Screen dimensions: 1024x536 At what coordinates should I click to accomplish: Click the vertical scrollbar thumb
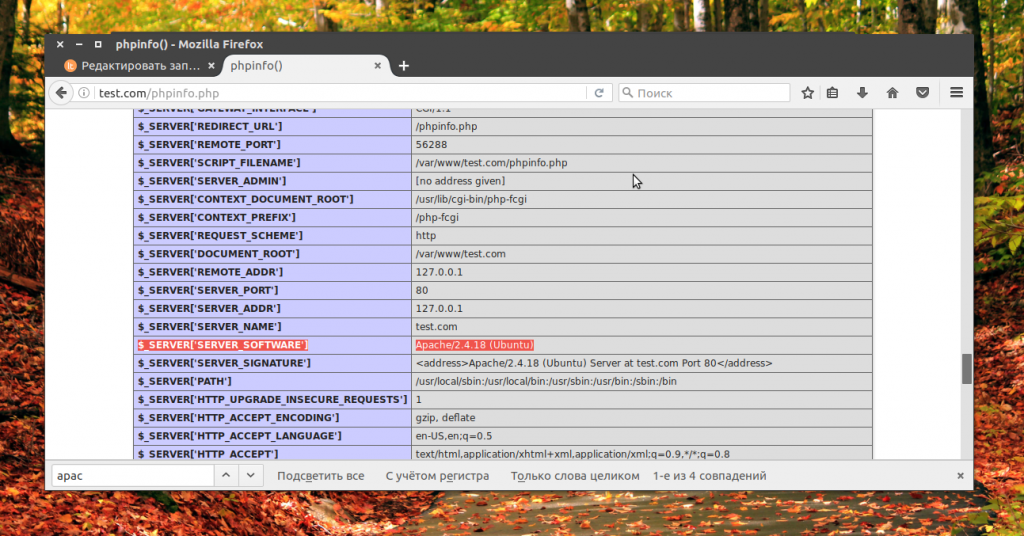coord(966,368)
